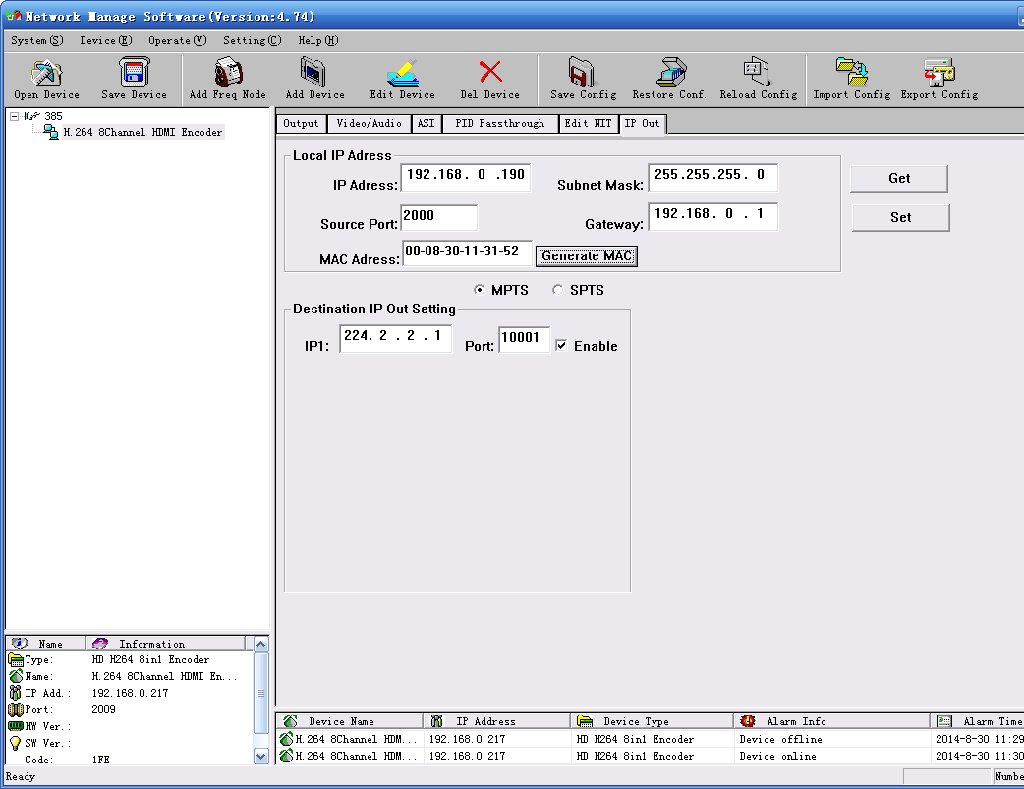Click the MAC Adress input field
Image resolution: width=1024 pixels, height=789 pixels.
tap(468, 253)
